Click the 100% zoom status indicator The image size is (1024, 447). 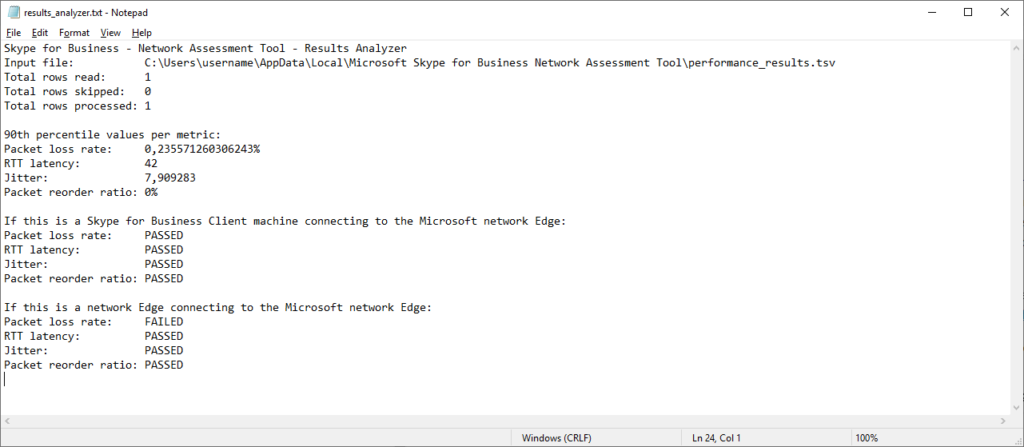[x=866, y=438]
